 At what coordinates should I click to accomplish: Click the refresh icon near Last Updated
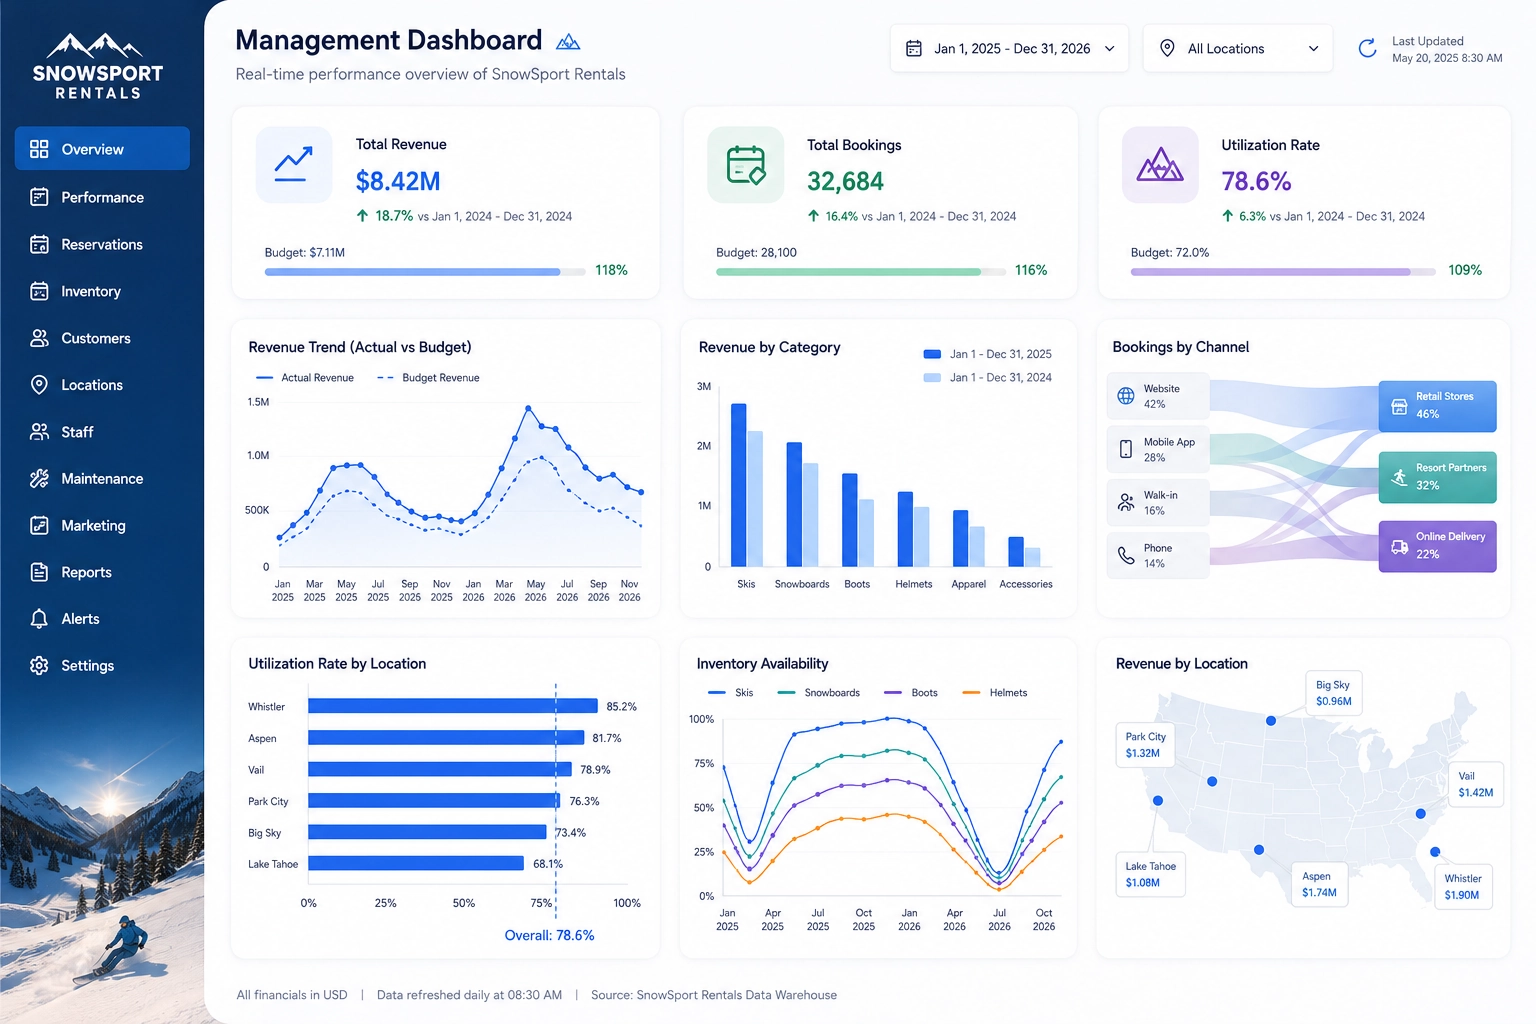tap(1367, 48)
